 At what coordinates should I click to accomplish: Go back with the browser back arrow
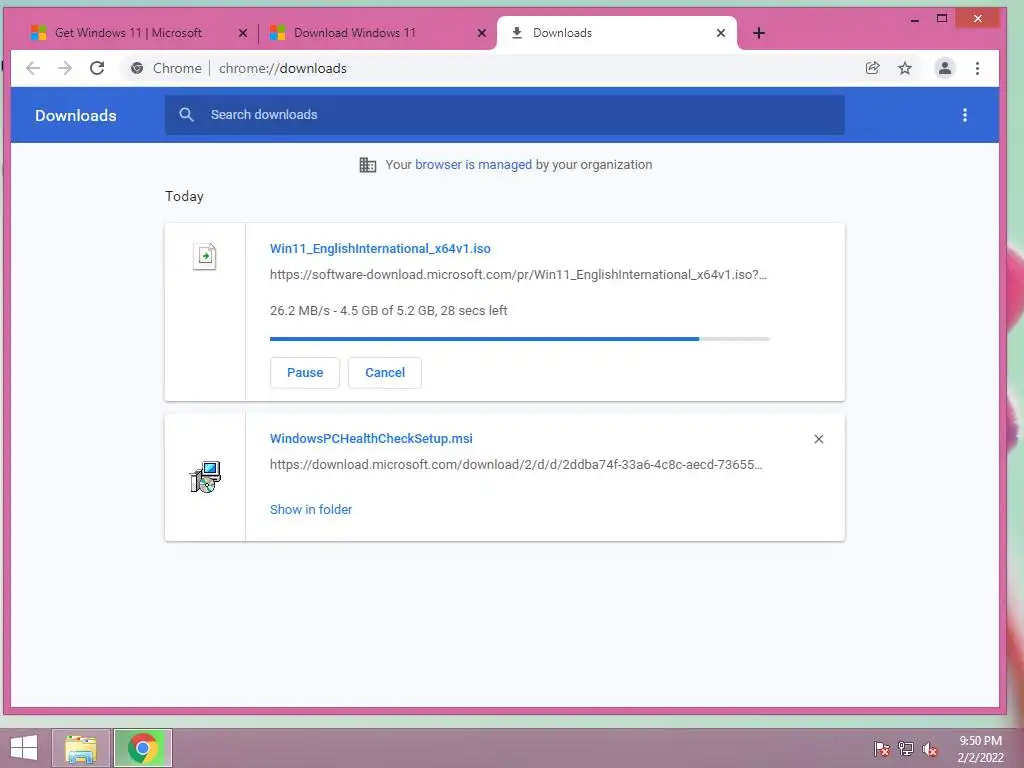(33, 68)
